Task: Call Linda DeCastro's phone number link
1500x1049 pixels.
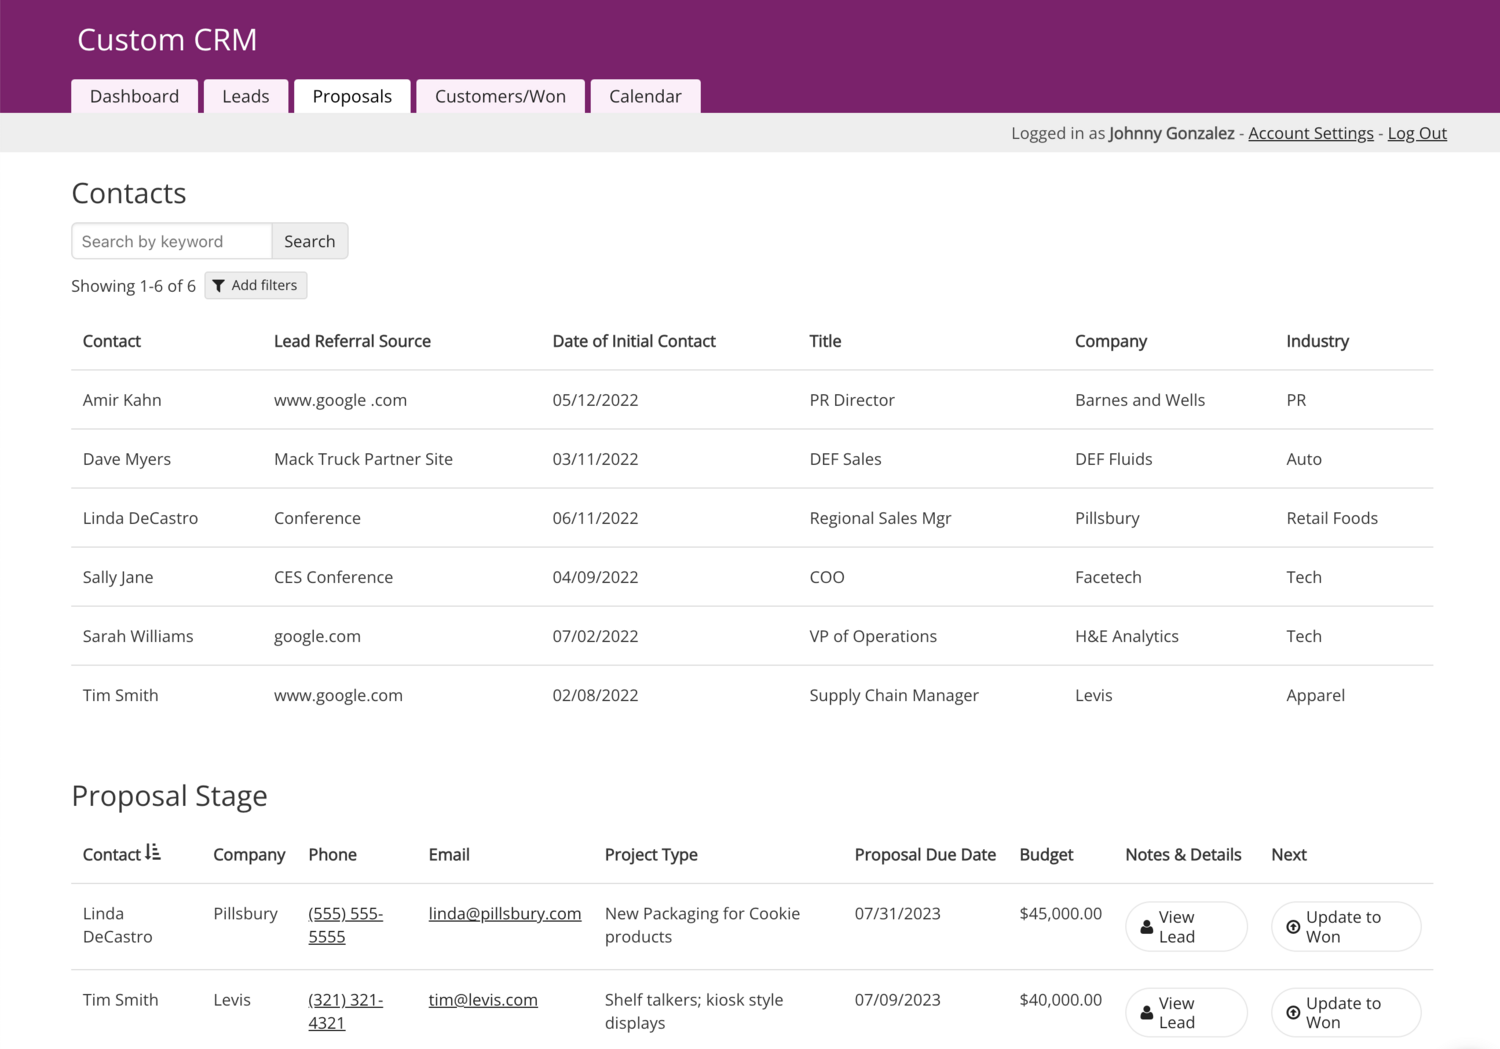Action: tap(345, 925)
